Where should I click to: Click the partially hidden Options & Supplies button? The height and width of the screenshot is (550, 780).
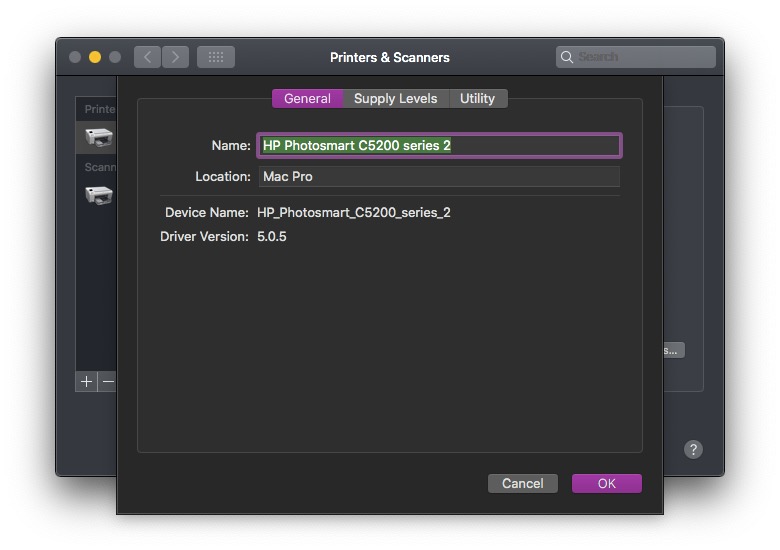[673, 350]
